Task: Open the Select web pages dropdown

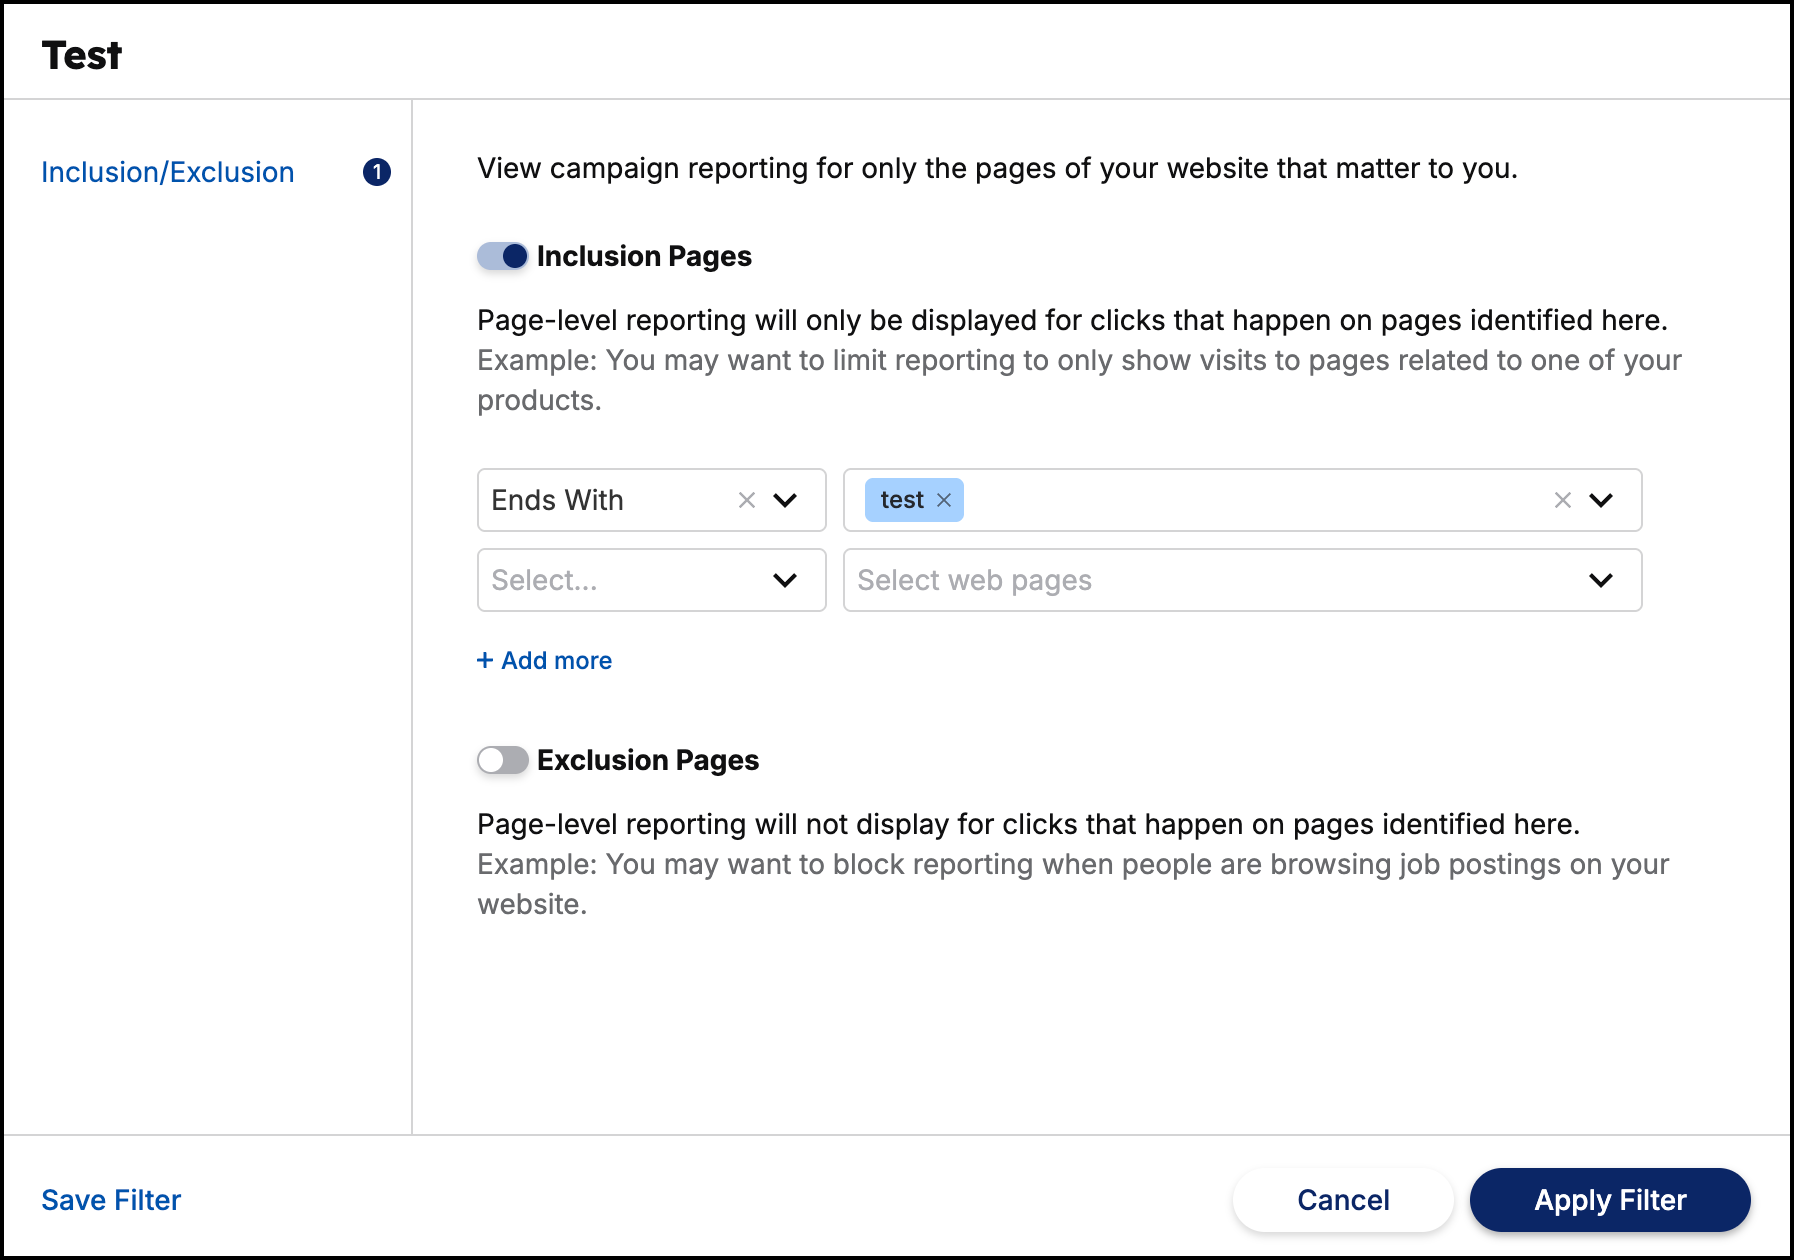Action: pyautogui.click(x=1242, y=580)
